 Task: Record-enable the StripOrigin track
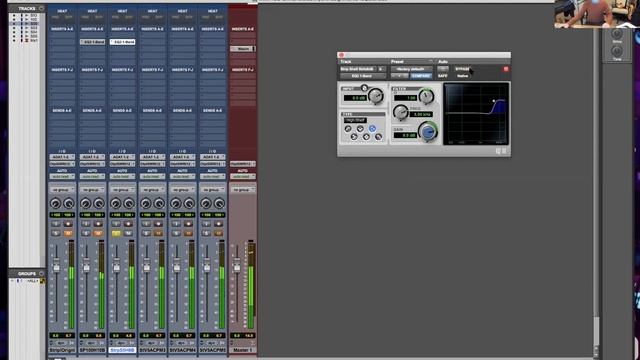pyautogui.click(x=68, y=224)
